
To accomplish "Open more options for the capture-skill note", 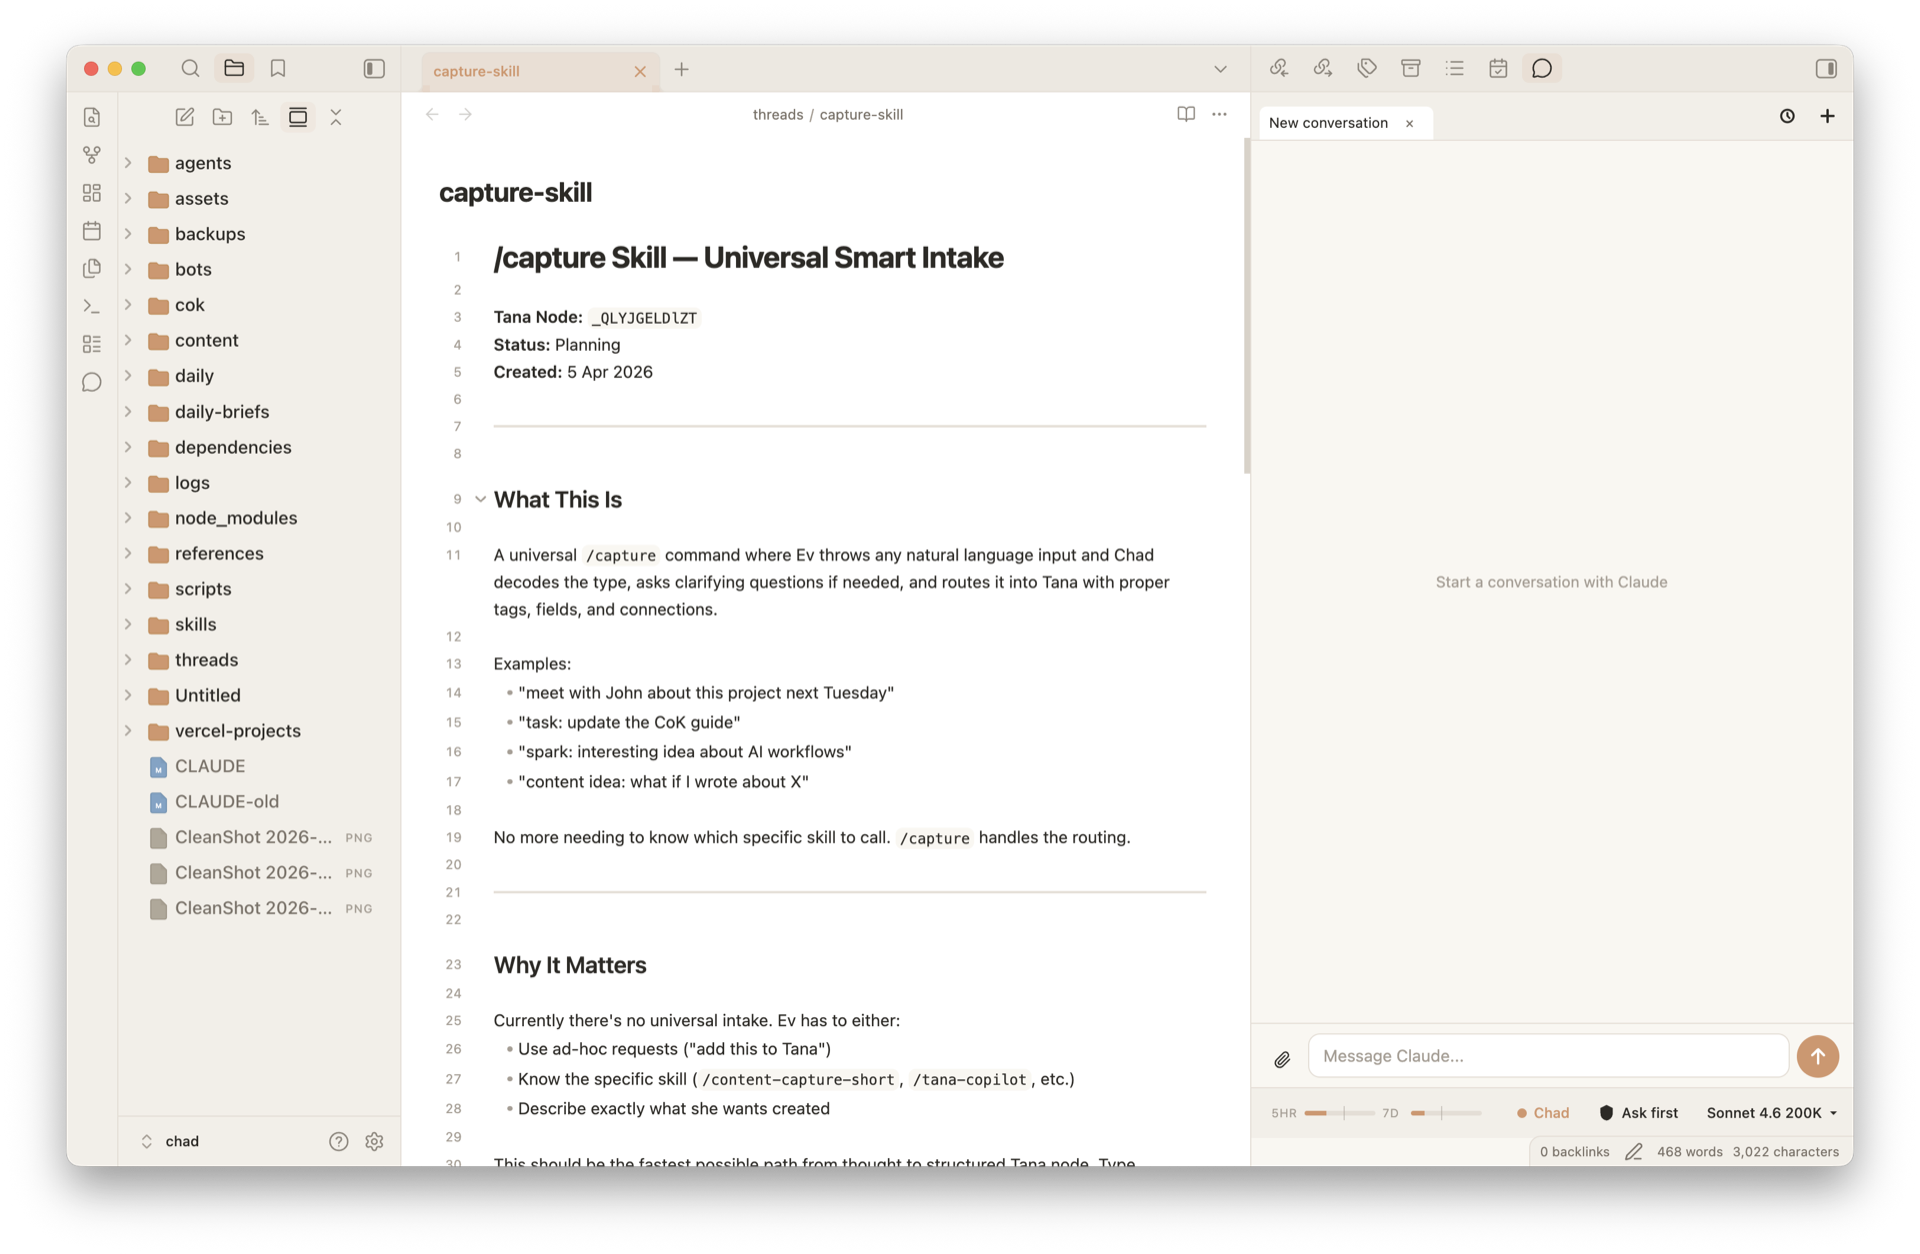I will click(x=1219, y=114).
